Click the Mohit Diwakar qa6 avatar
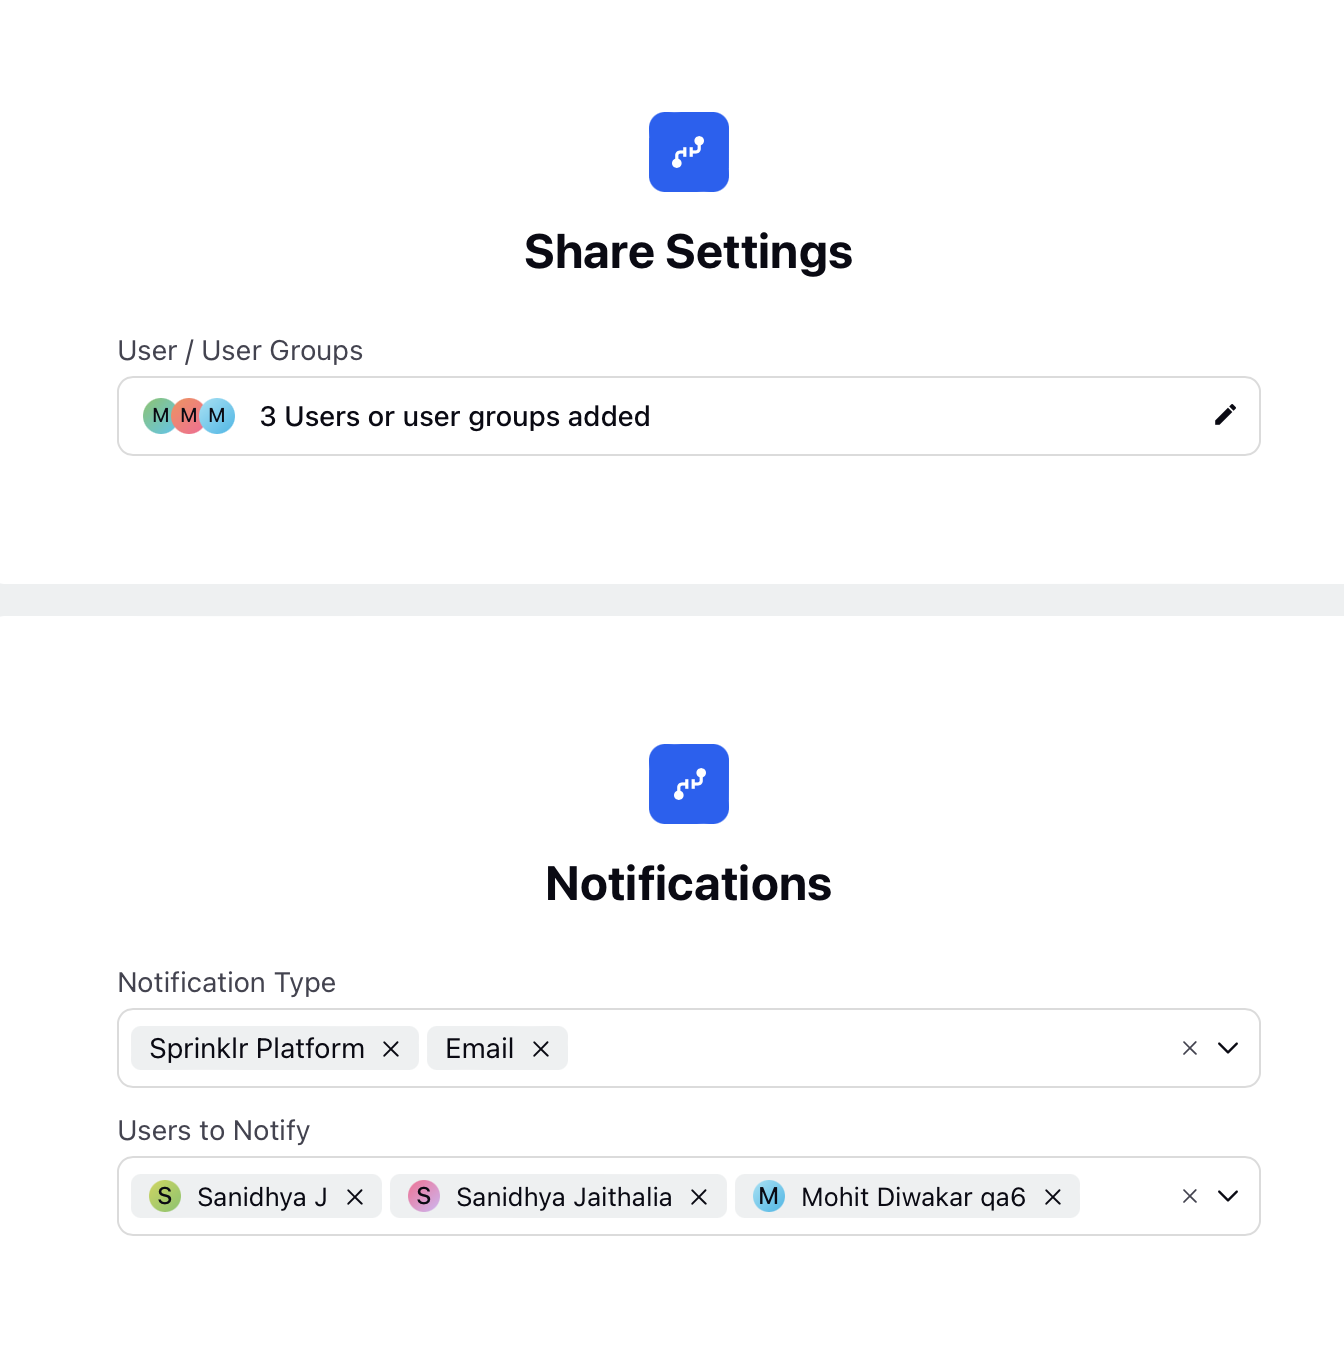The width and height of the screenshot is (1344, 1346). coord(769,1196)
